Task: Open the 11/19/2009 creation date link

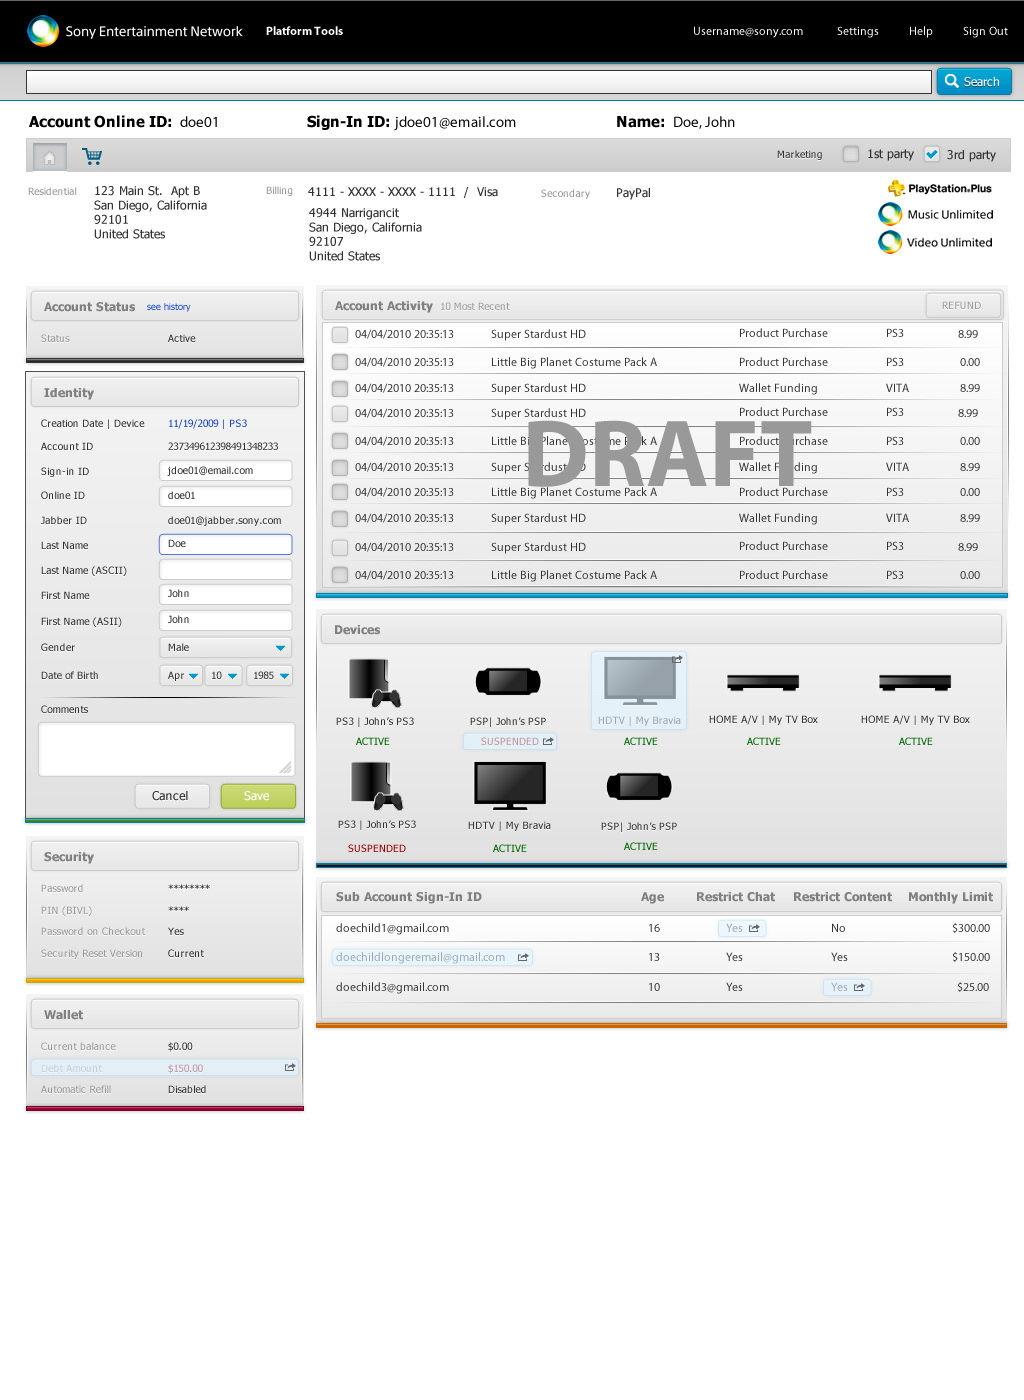Action: [x=193, y=424]
